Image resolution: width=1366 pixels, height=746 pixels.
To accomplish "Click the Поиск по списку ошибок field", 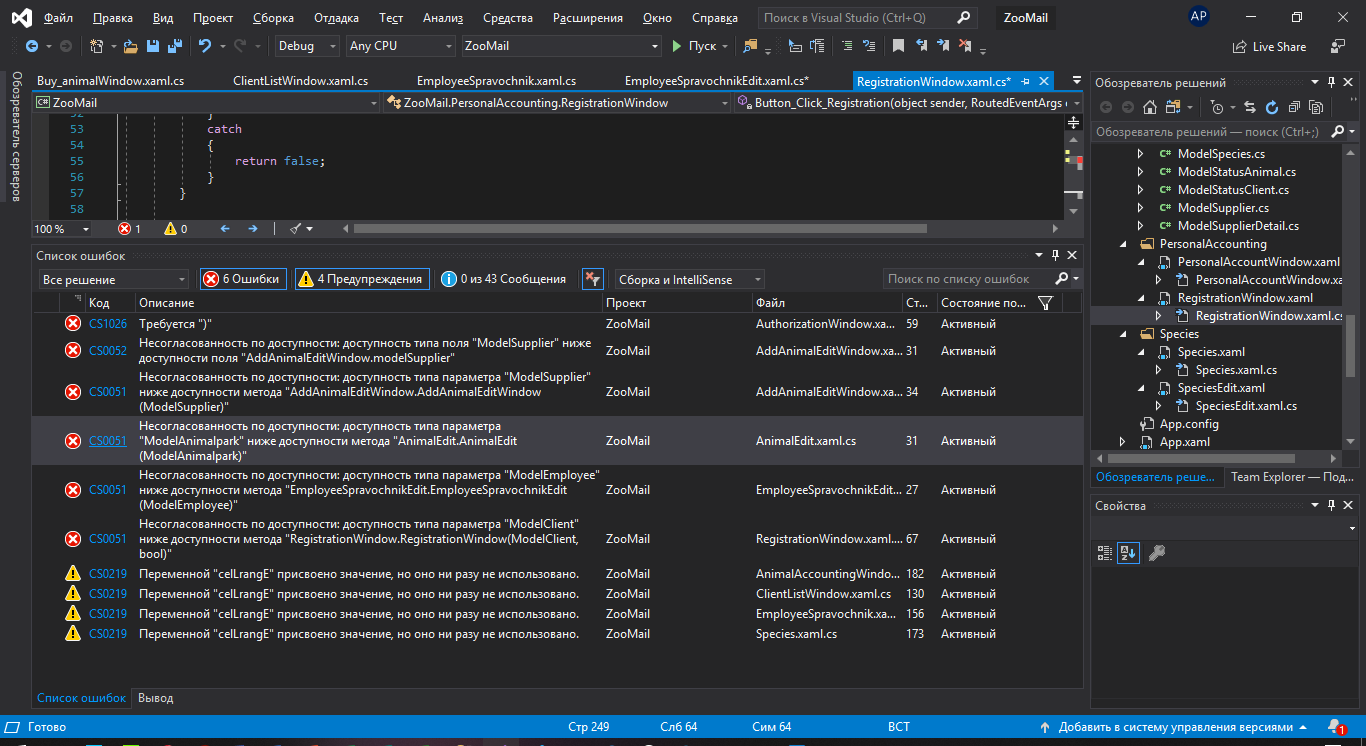I will (968, 279).
